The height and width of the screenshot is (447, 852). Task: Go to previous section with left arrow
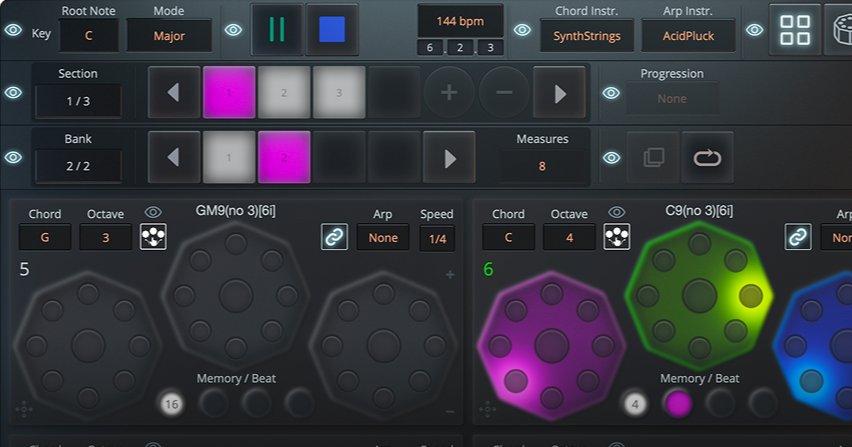coord(174,93)
